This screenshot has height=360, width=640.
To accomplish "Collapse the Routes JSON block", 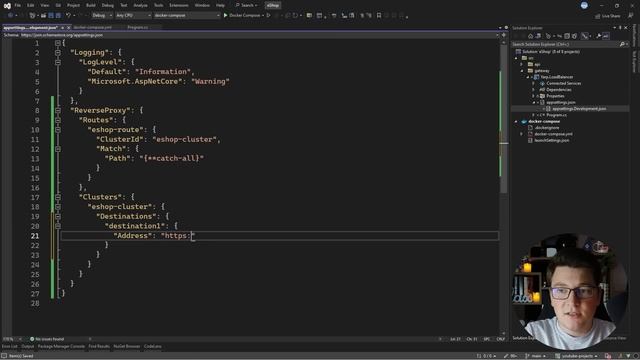I will (x=58, y=120).
